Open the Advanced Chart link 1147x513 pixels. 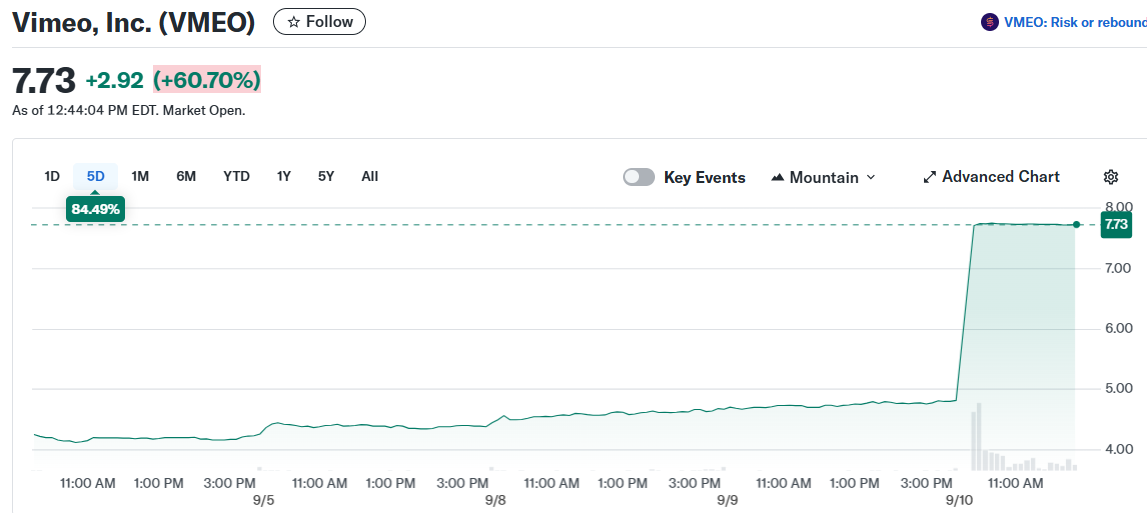(991, 176)
